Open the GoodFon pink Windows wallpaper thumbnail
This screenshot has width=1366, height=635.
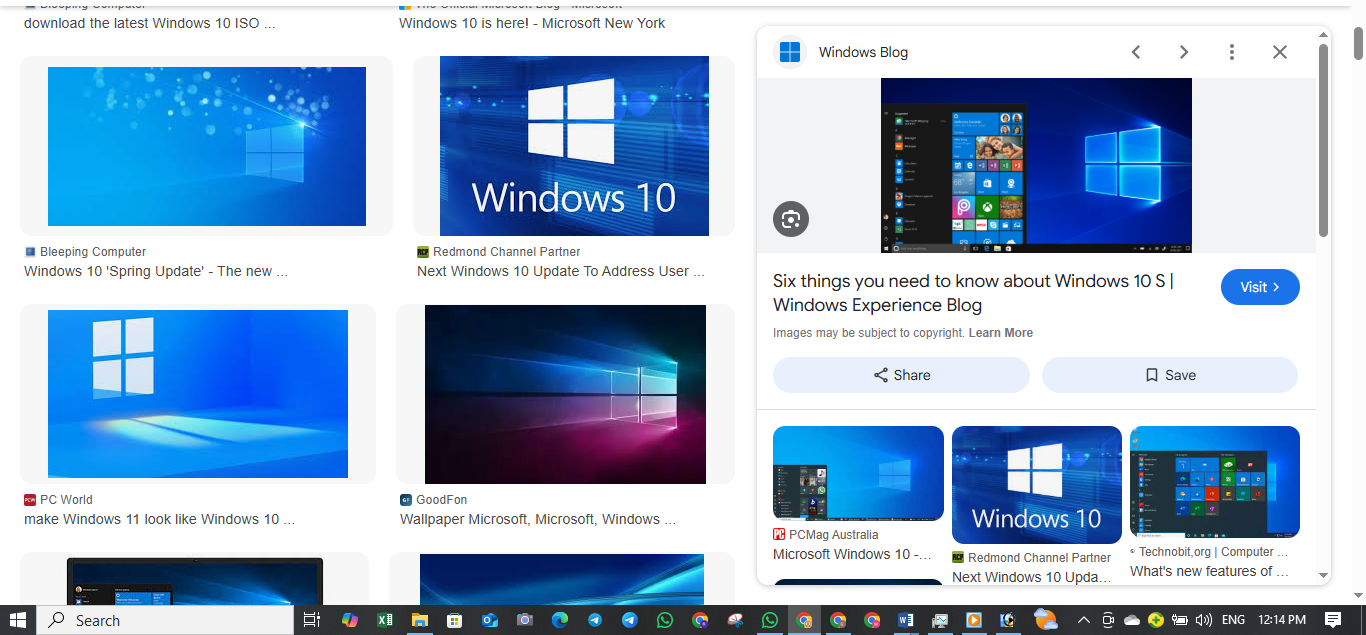[565, 394]
